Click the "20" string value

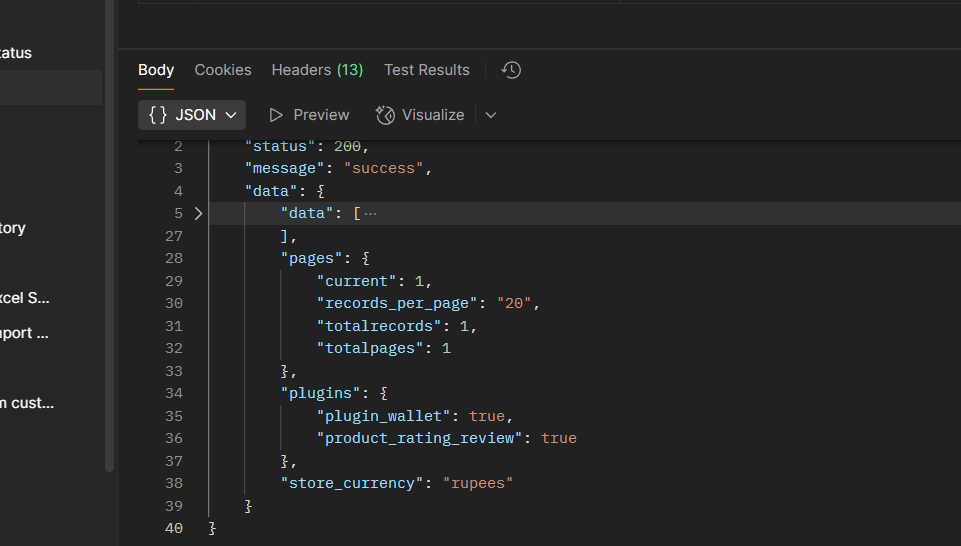click(x=514, y=303)
